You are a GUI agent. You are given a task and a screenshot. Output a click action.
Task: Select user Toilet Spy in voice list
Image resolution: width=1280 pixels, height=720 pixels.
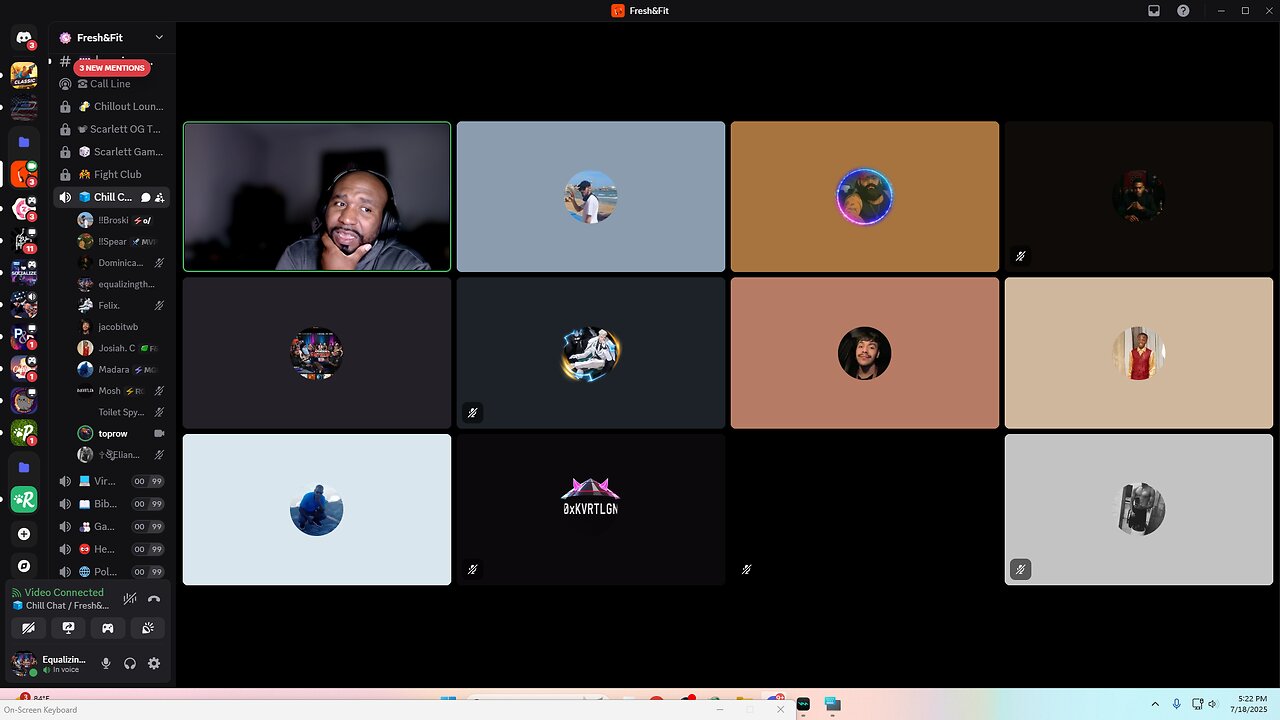point(121,412)
